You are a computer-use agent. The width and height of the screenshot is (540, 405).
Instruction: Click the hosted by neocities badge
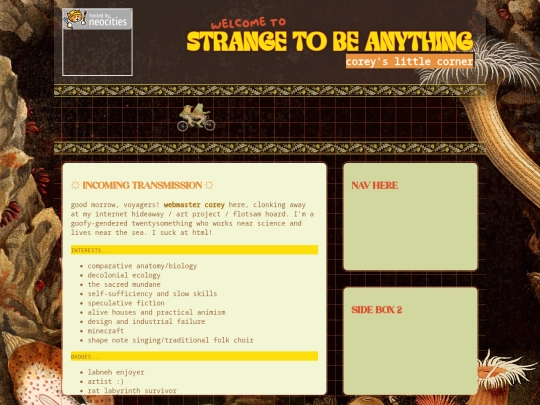(97, 19)
